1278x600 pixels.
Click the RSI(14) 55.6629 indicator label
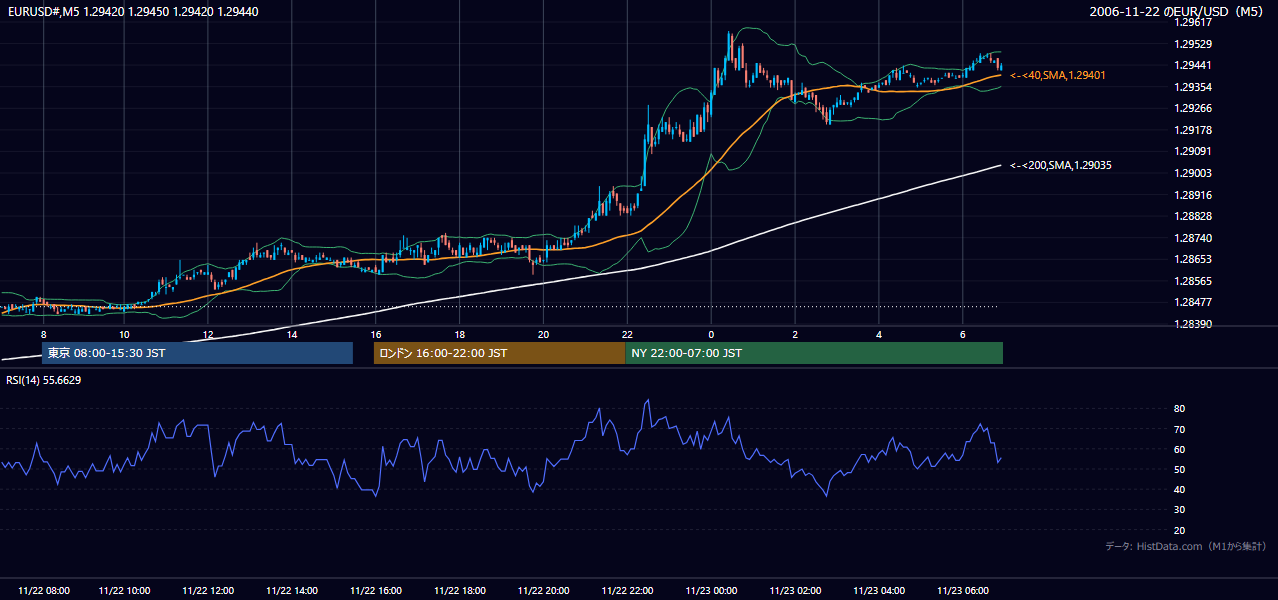tap(44, 380)
